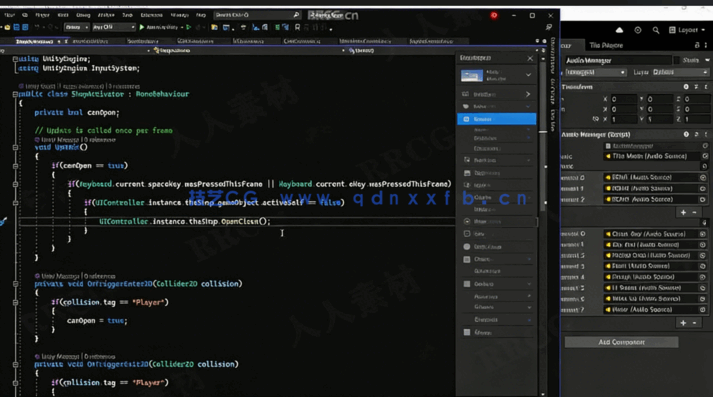Select the highlighted blue row in popup panel
Image resolution: width=713 pixels, height=397 pixels.
pyautogui.click(x=497, y=119)
